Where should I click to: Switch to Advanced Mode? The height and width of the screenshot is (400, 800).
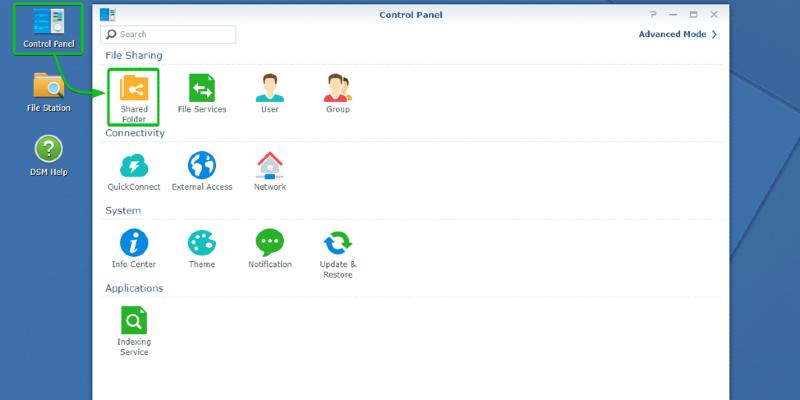pos(677,34)
